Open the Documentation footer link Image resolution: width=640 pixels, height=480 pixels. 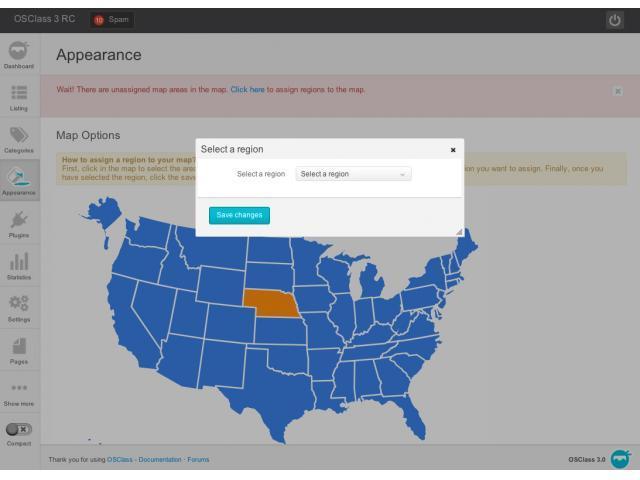pos(160,460)
